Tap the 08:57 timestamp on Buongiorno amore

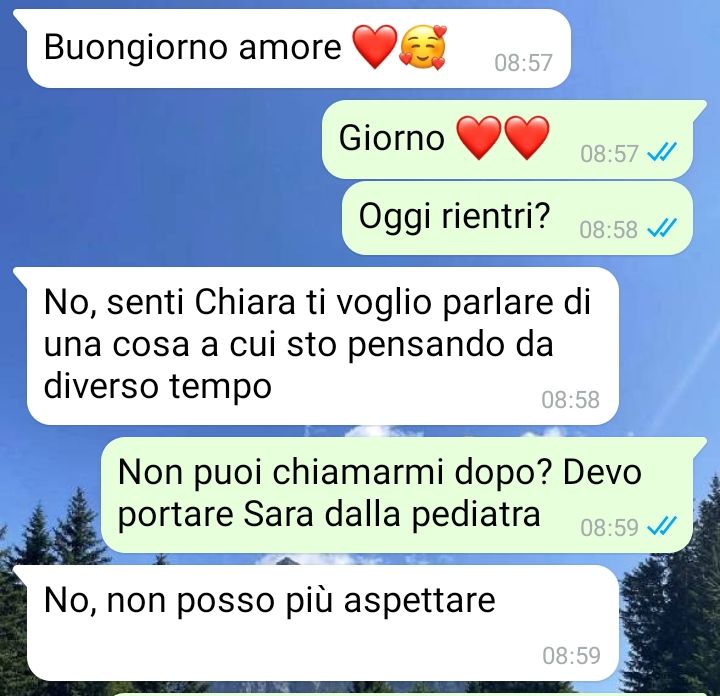(x=523, y=63)
